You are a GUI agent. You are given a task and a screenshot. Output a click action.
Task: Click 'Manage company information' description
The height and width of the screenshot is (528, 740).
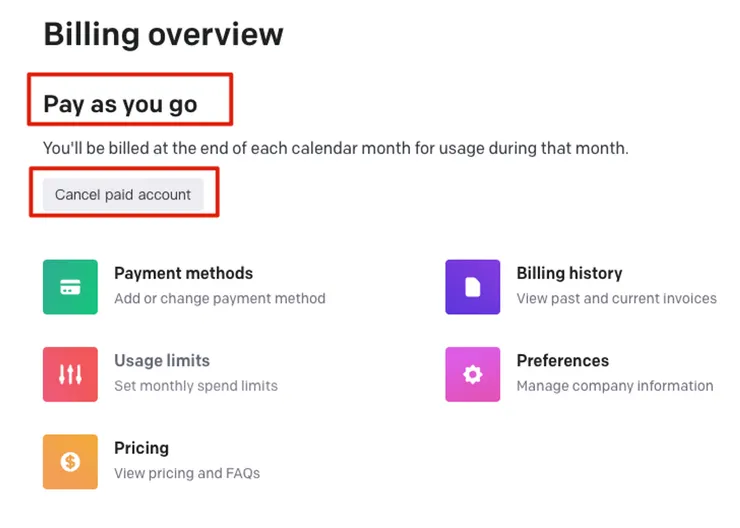(614, 385)
